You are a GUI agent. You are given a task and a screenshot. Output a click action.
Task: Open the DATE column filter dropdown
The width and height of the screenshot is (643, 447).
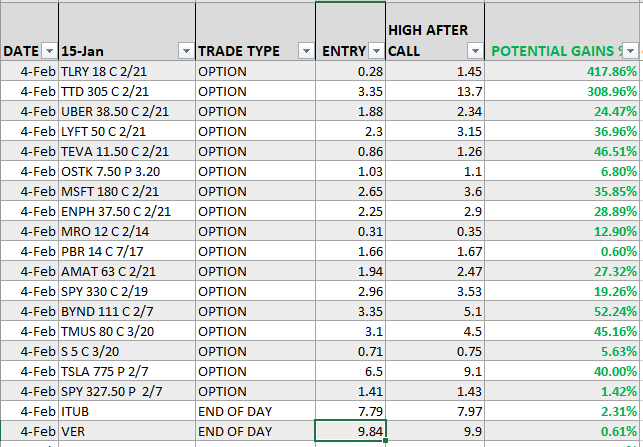click(49, 51)
